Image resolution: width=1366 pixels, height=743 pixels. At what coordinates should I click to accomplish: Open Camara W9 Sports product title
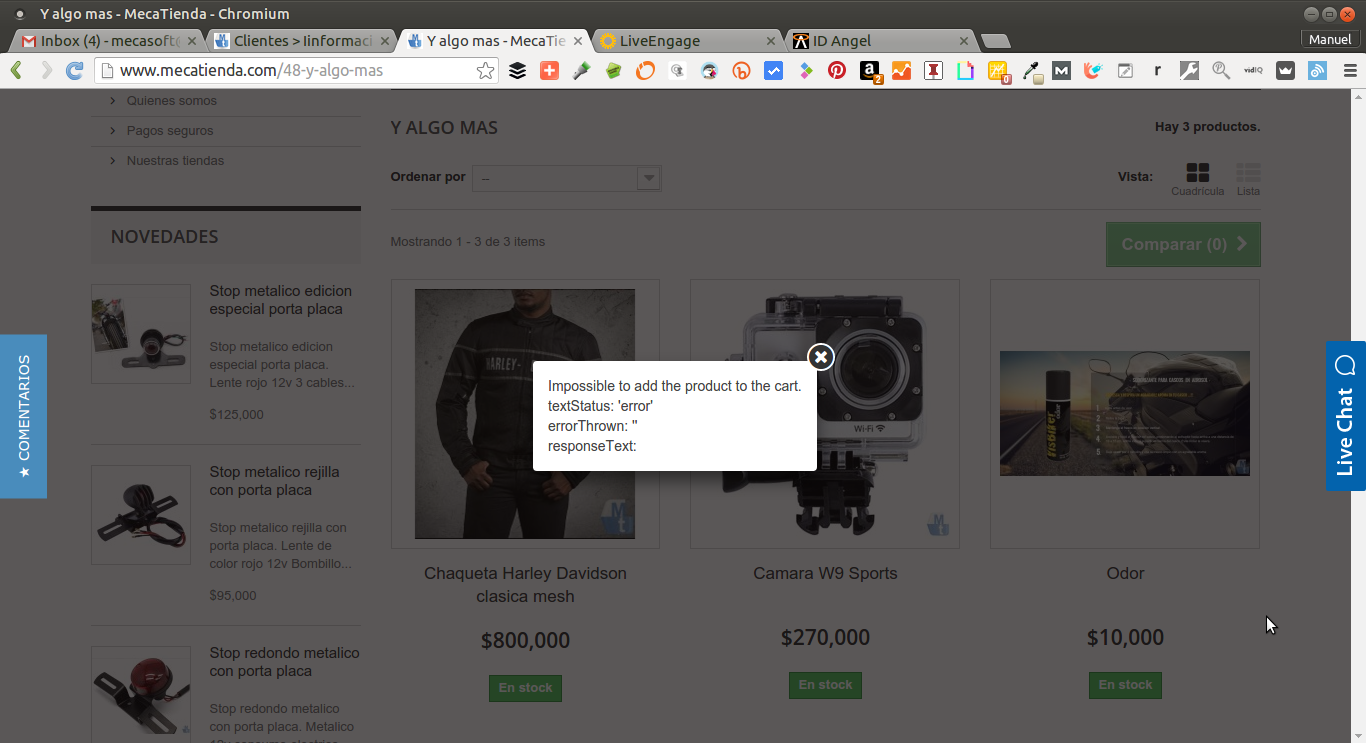(825, 573)
